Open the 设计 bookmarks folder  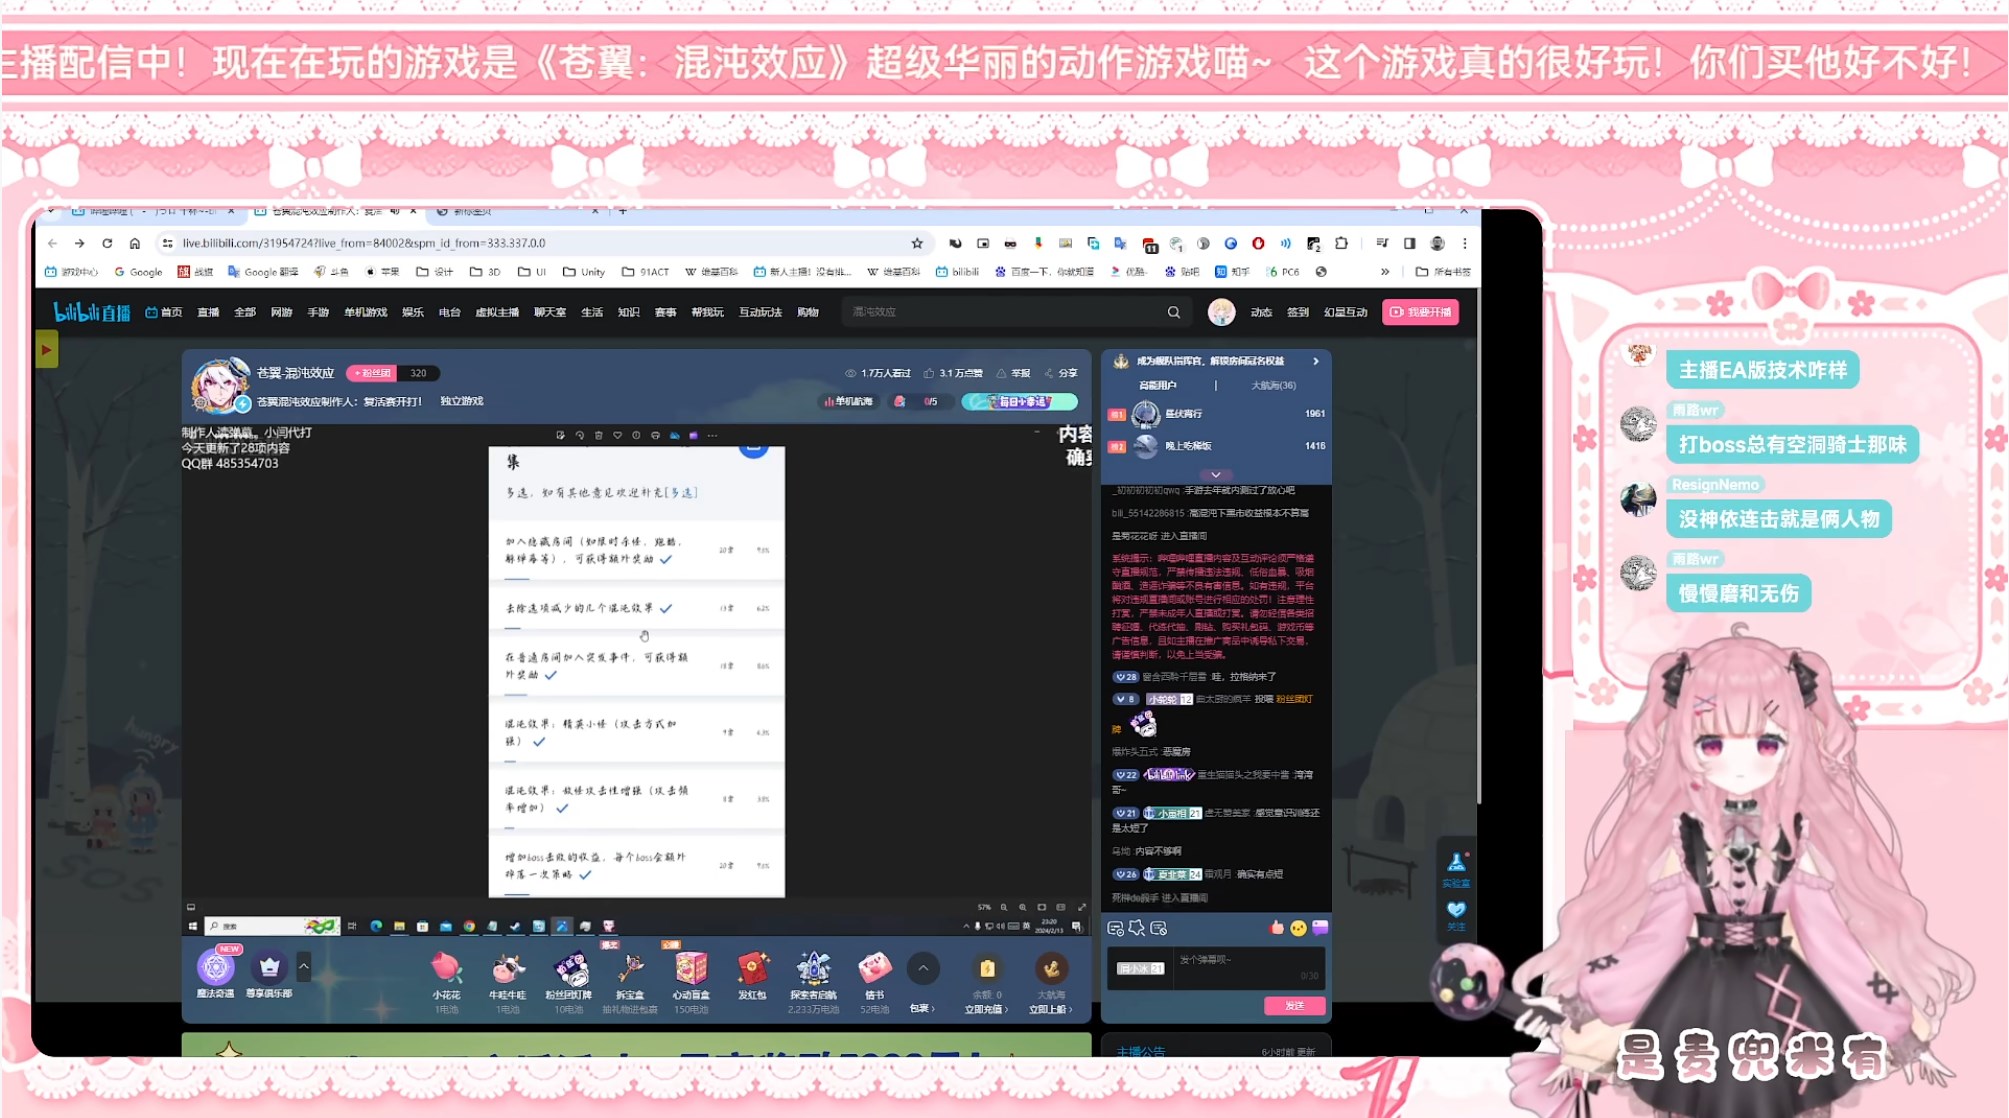coord(435,272)
